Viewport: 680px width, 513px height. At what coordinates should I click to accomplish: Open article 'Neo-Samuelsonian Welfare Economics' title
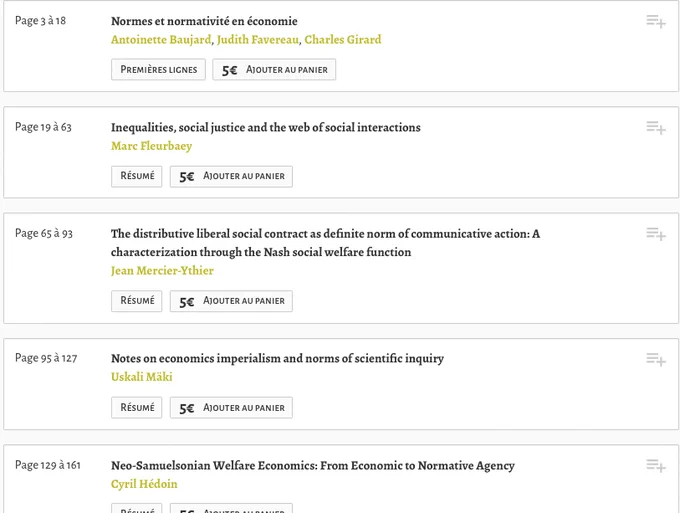tap(313, 465)
